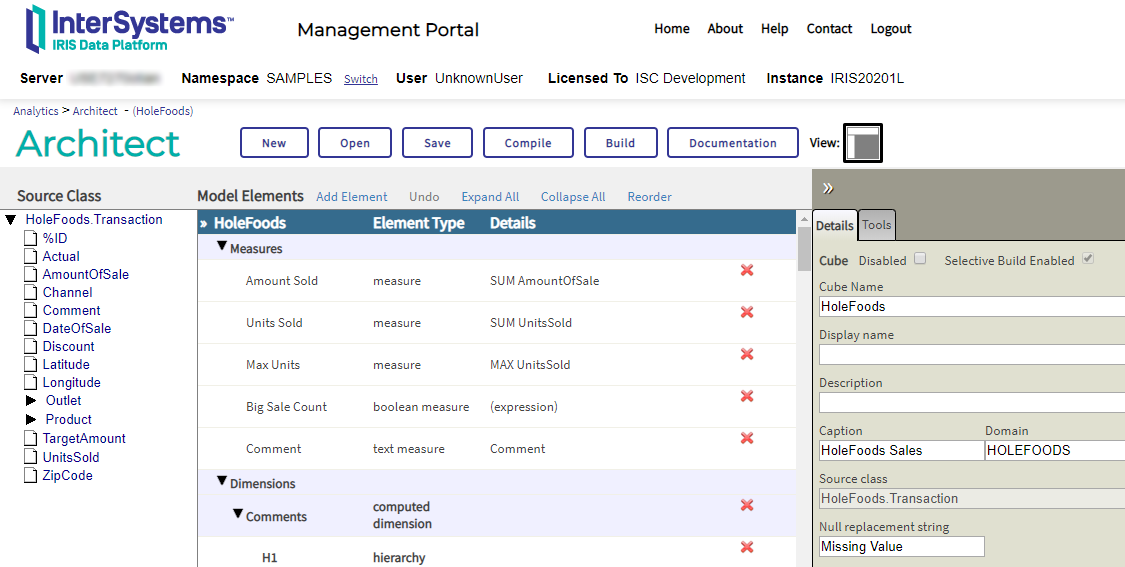This screenshot has width=1125, height=567.
Task: Delete the Big Sale Count measure
Action: click(x=747, y=396)
